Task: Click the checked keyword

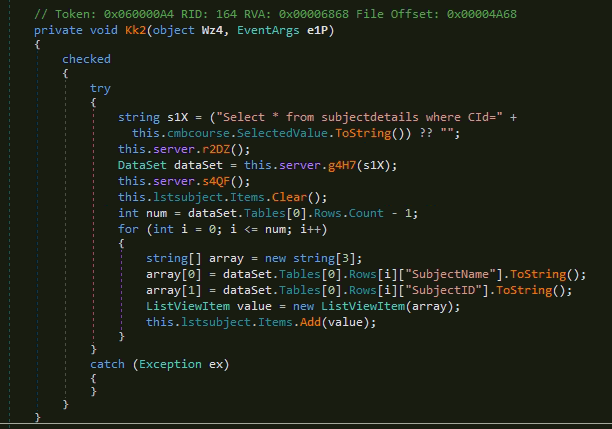Action: click(x=86, y=59)
